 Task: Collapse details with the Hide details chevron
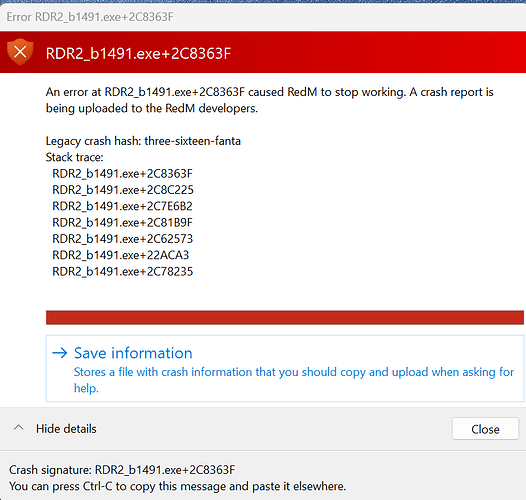[x=19, y=428]
